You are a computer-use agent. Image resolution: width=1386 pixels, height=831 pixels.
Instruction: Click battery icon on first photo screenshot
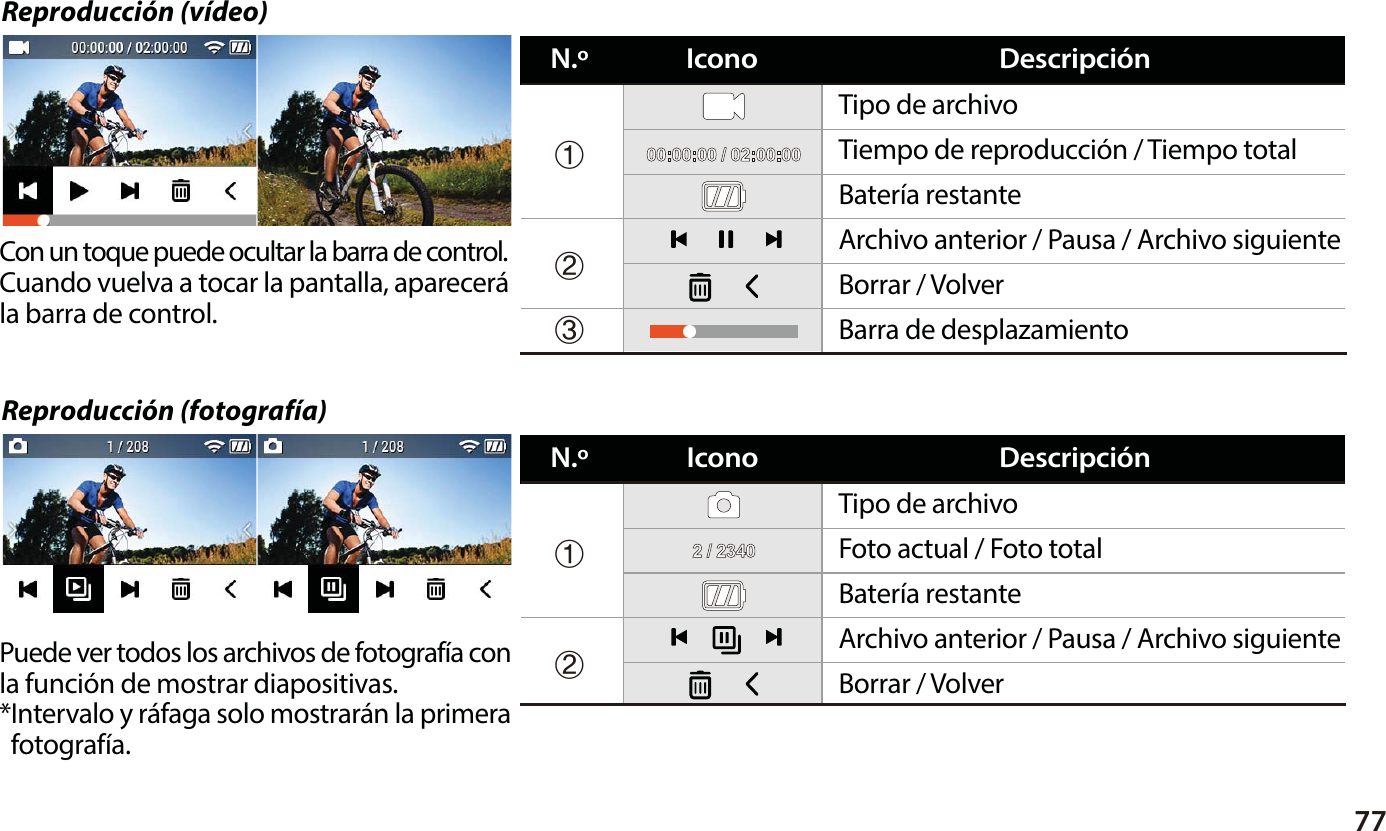tap(240, 446)
